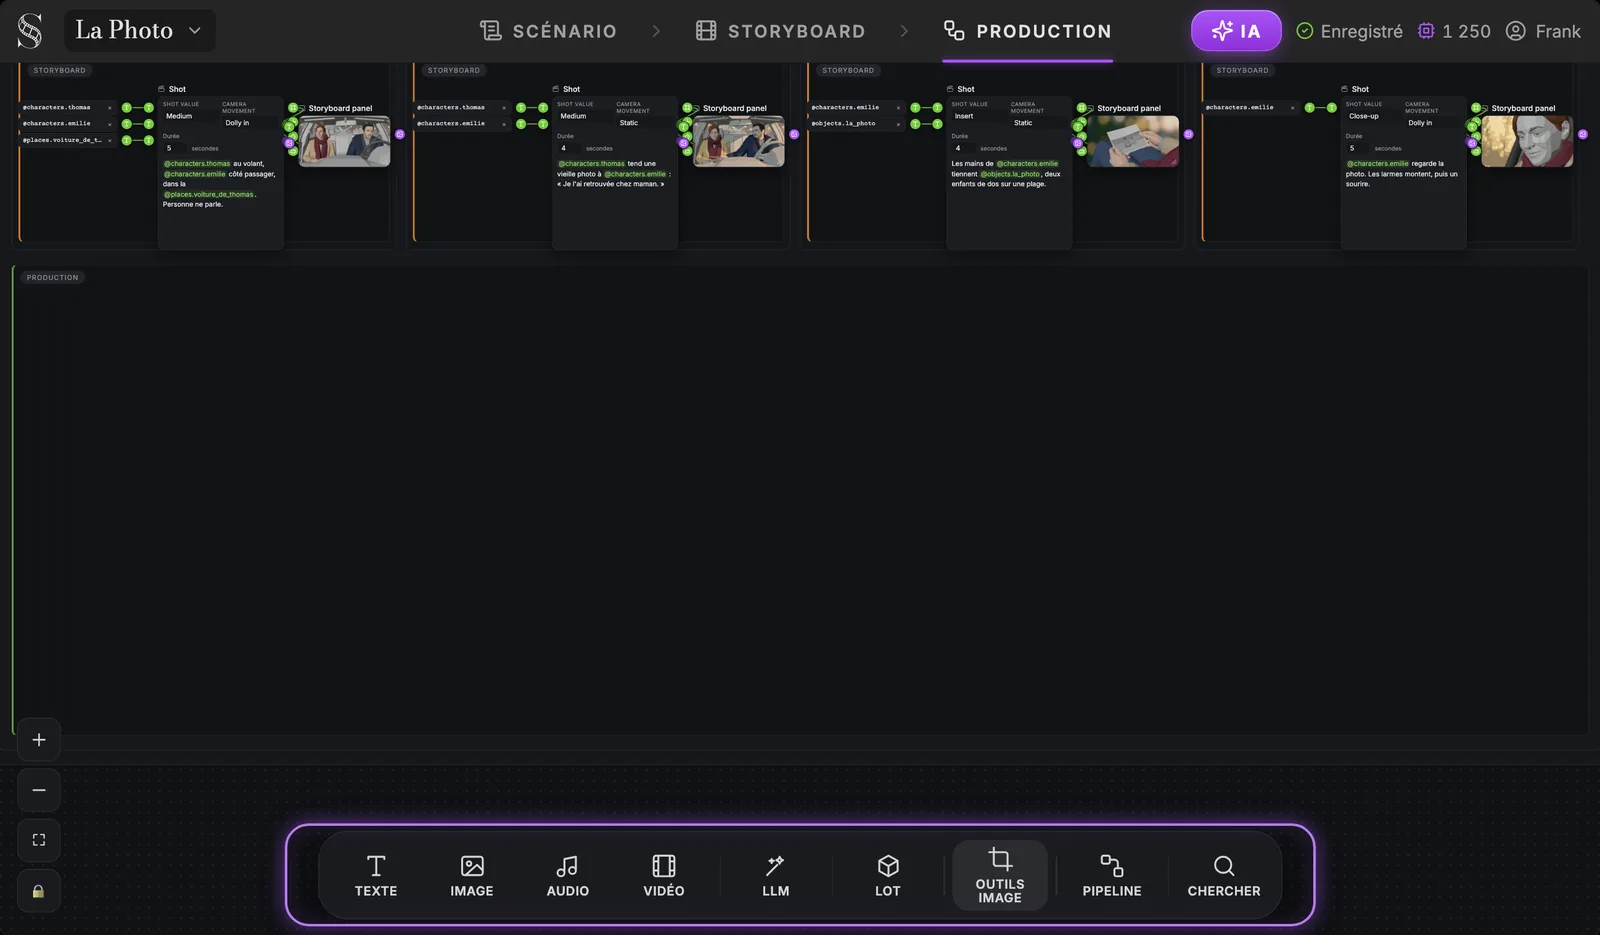Viewport: 1600px width, 935px height.
Task: Fit canvas to view button
Action: click(39, 840)
